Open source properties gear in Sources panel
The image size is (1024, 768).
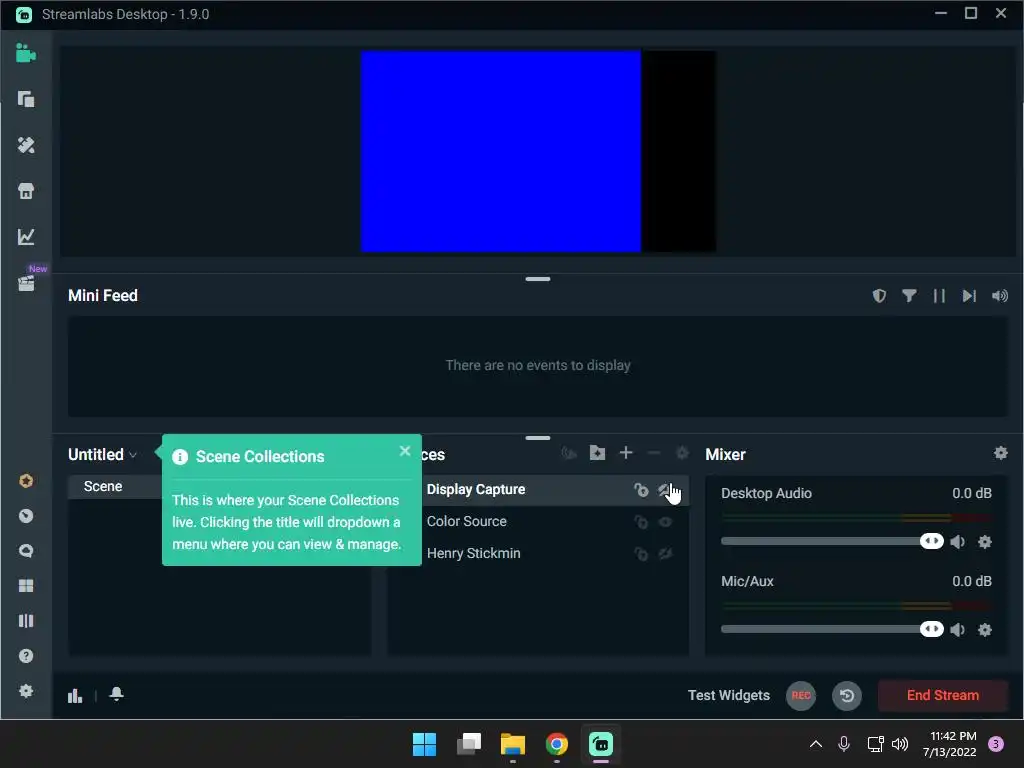[x=682, y=453]
